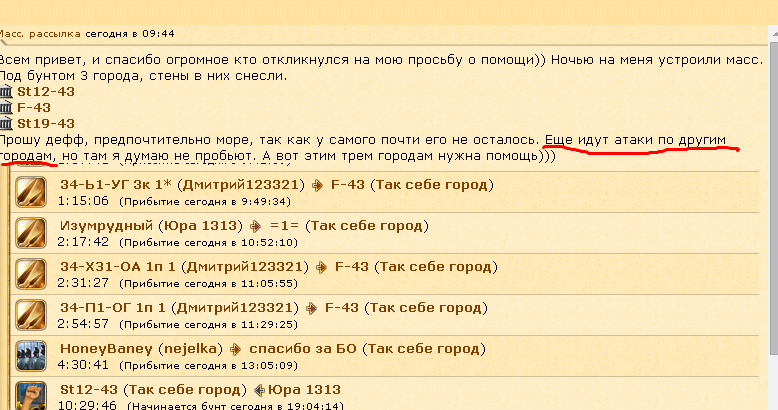Click arrow icon in 34-П1-ОГ row
Screen dimensions: 778x410
pos(312,308)
